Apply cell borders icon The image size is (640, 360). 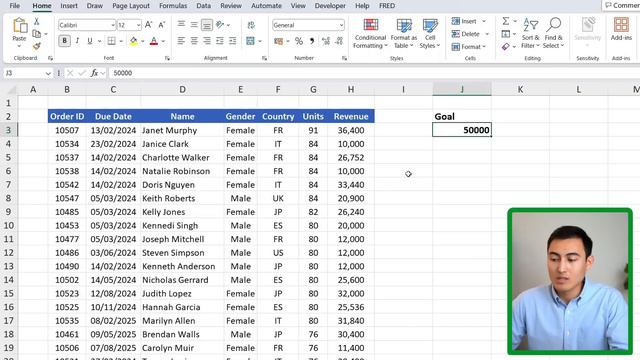111,41
